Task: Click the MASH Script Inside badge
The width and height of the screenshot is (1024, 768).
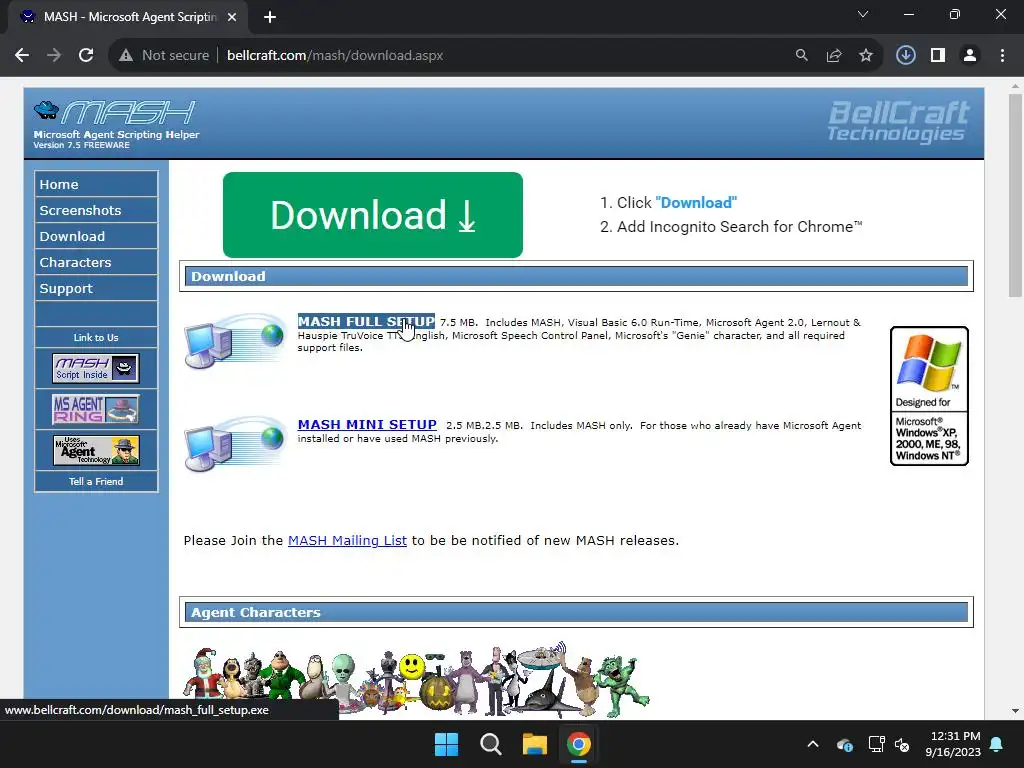Action: click(x=96, y=368)
